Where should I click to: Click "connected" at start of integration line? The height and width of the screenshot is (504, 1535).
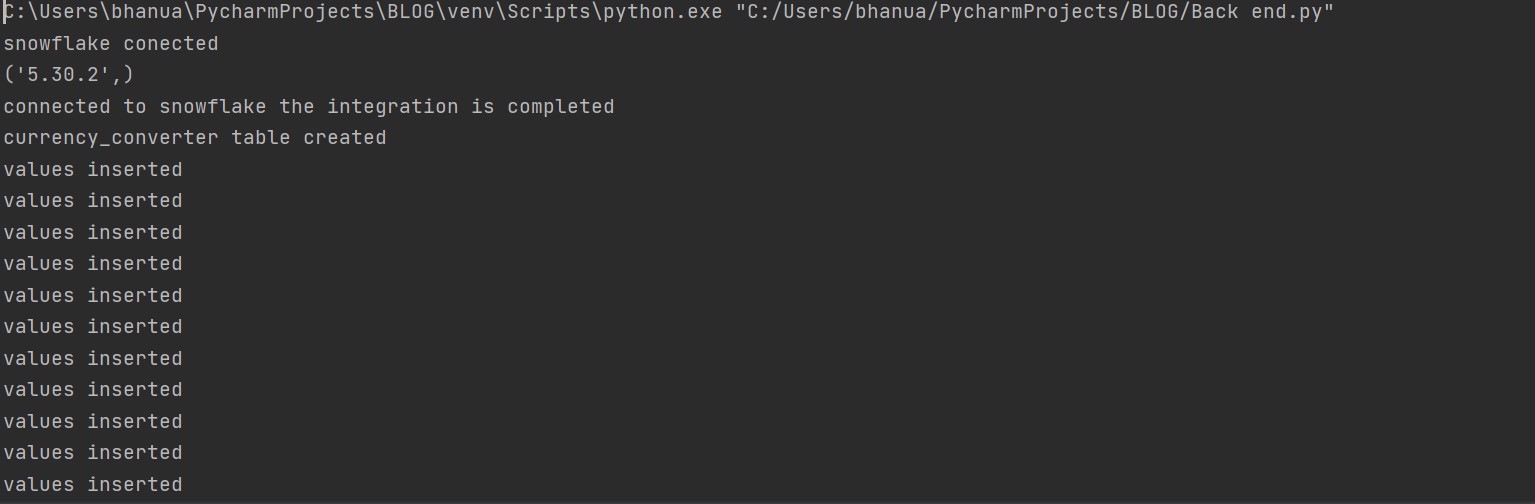click(57, 107)
